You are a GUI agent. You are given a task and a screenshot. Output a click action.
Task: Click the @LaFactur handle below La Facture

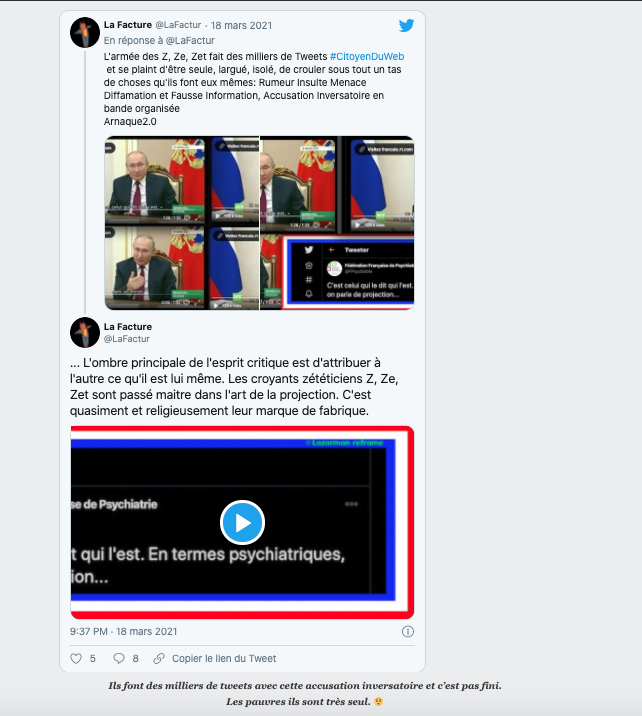tap(126, 339)
